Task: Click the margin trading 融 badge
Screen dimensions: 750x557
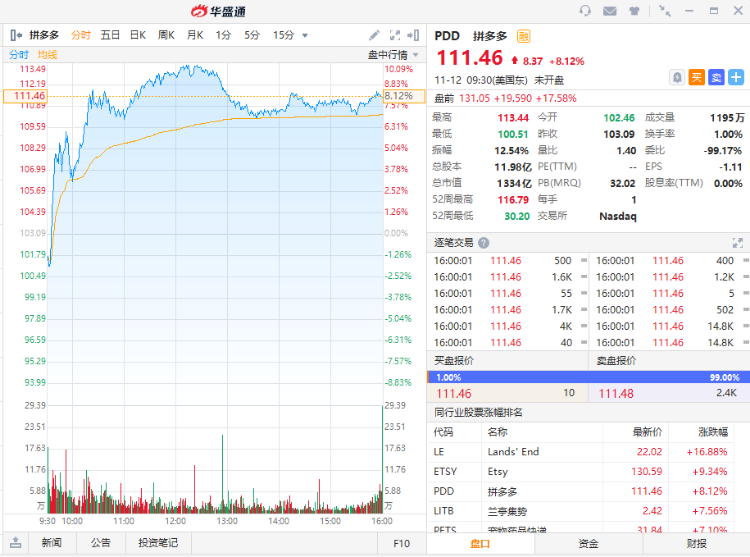Action: tap(523, 36)
